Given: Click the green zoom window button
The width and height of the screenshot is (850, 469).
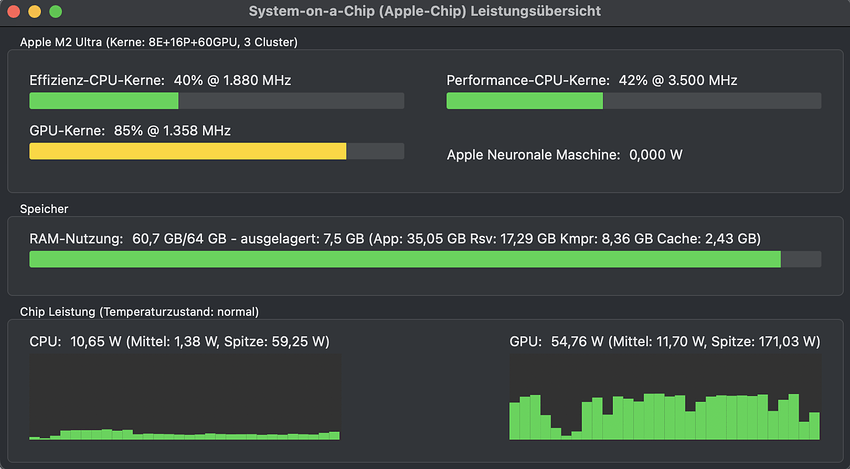Looking at the screenshot, I should [55, 11].
